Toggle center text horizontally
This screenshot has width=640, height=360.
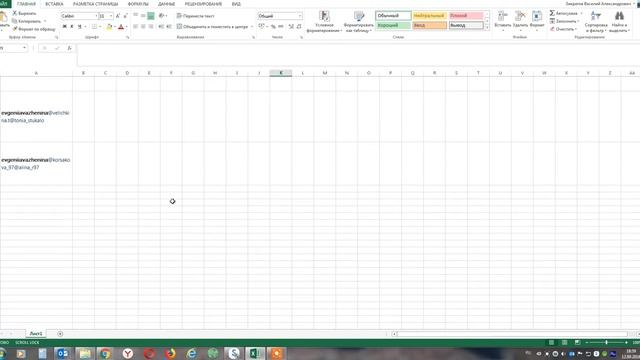(x=143, y=27)
